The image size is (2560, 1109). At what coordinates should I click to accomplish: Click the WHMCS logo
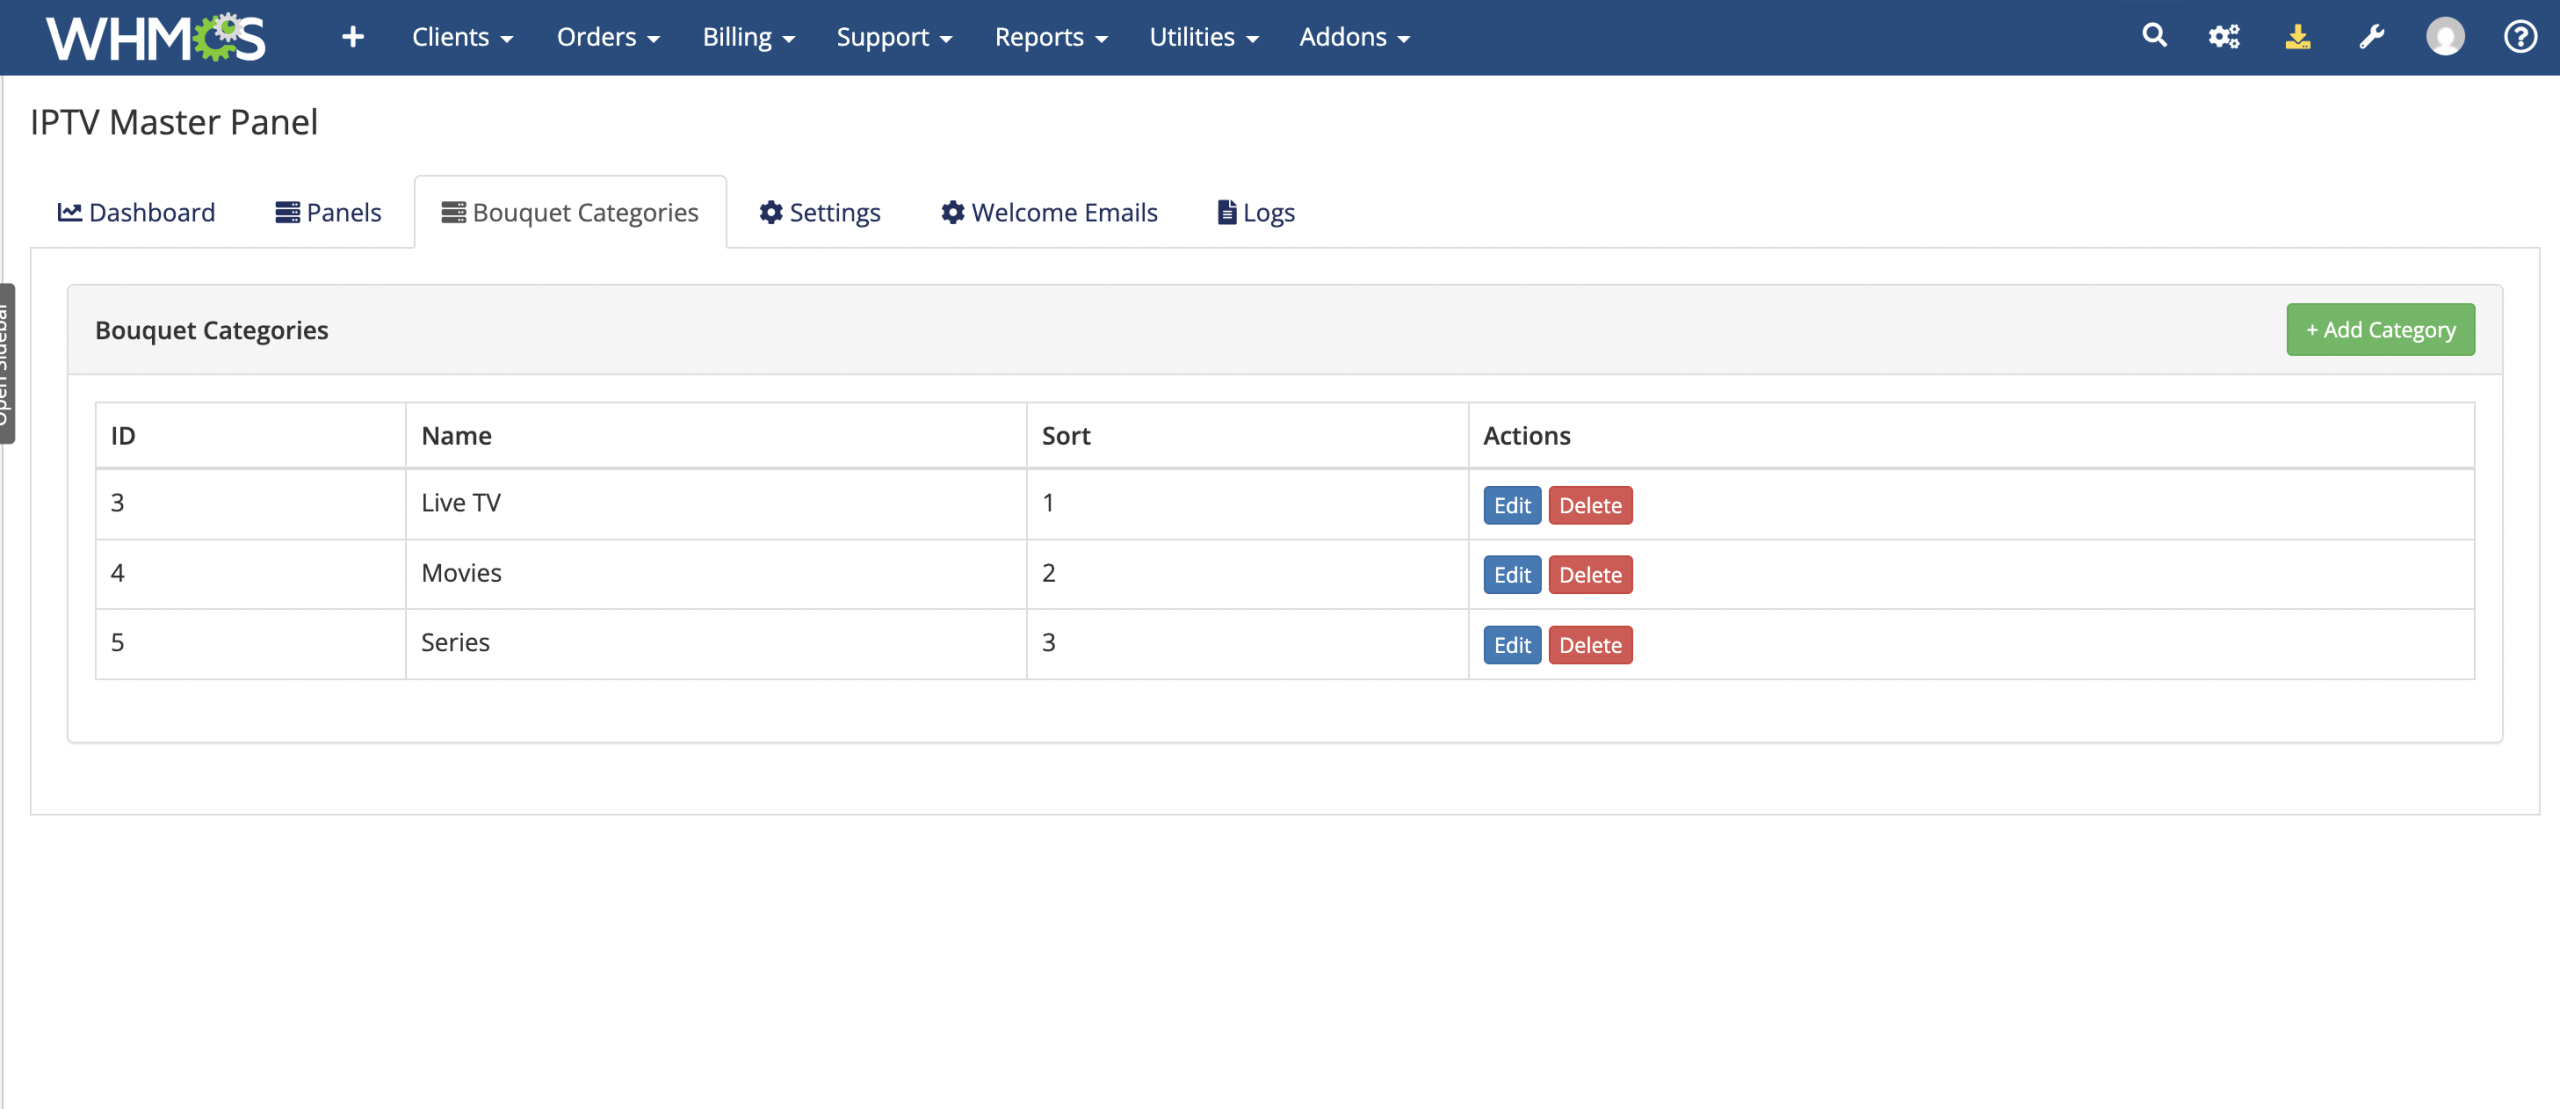point(155,37)
